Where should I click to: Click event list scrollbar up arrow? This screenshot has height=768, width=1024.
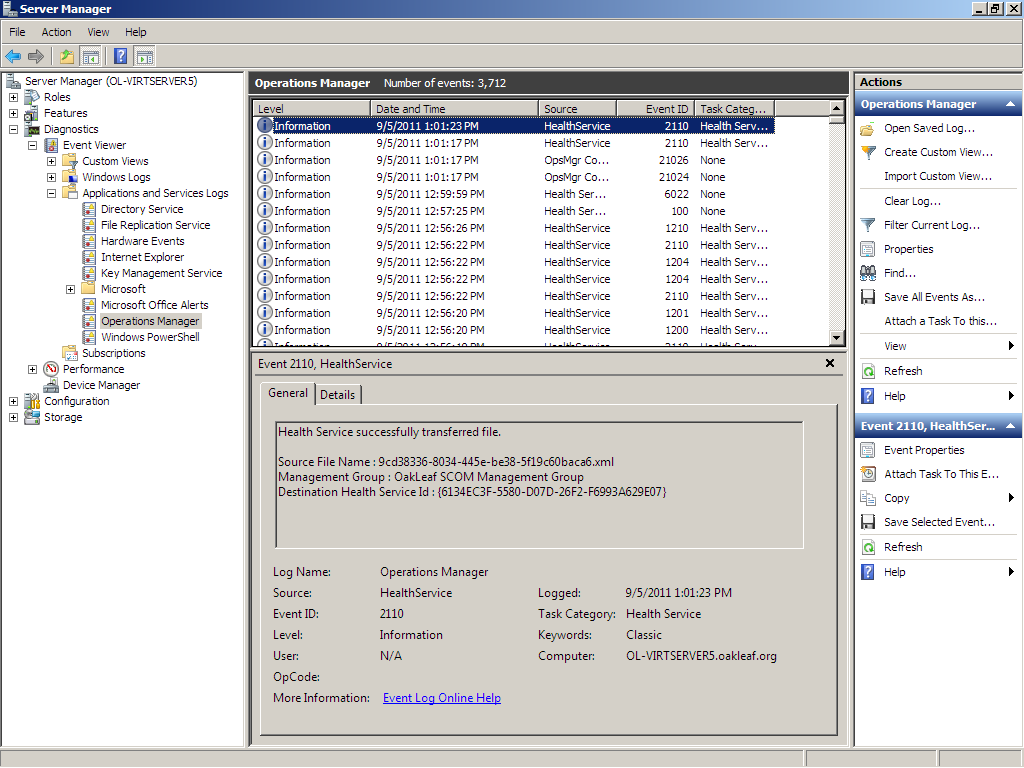pos(837,108)
